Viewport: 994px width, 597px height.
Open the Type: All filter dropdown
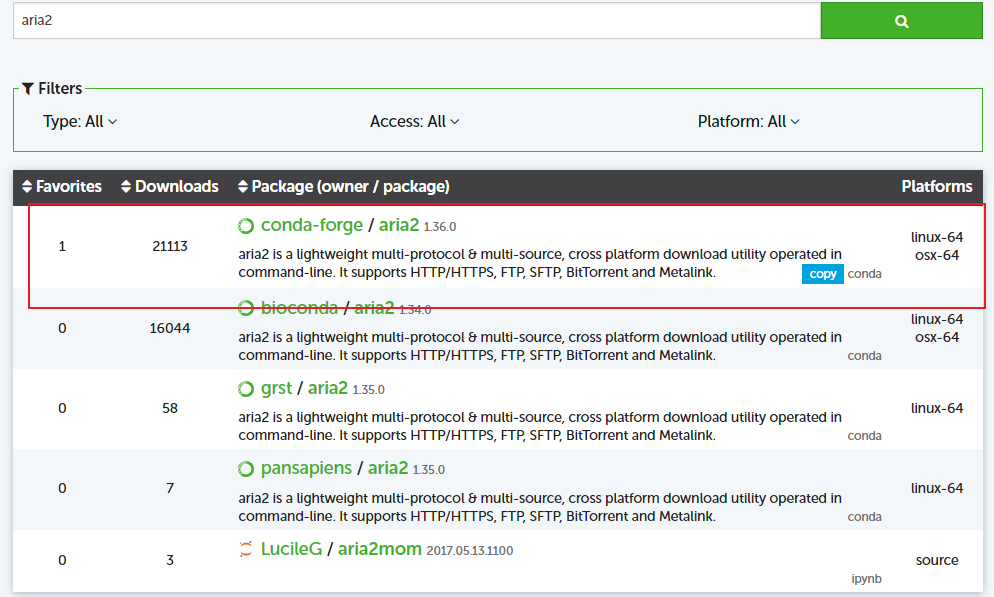coord(80,122)
